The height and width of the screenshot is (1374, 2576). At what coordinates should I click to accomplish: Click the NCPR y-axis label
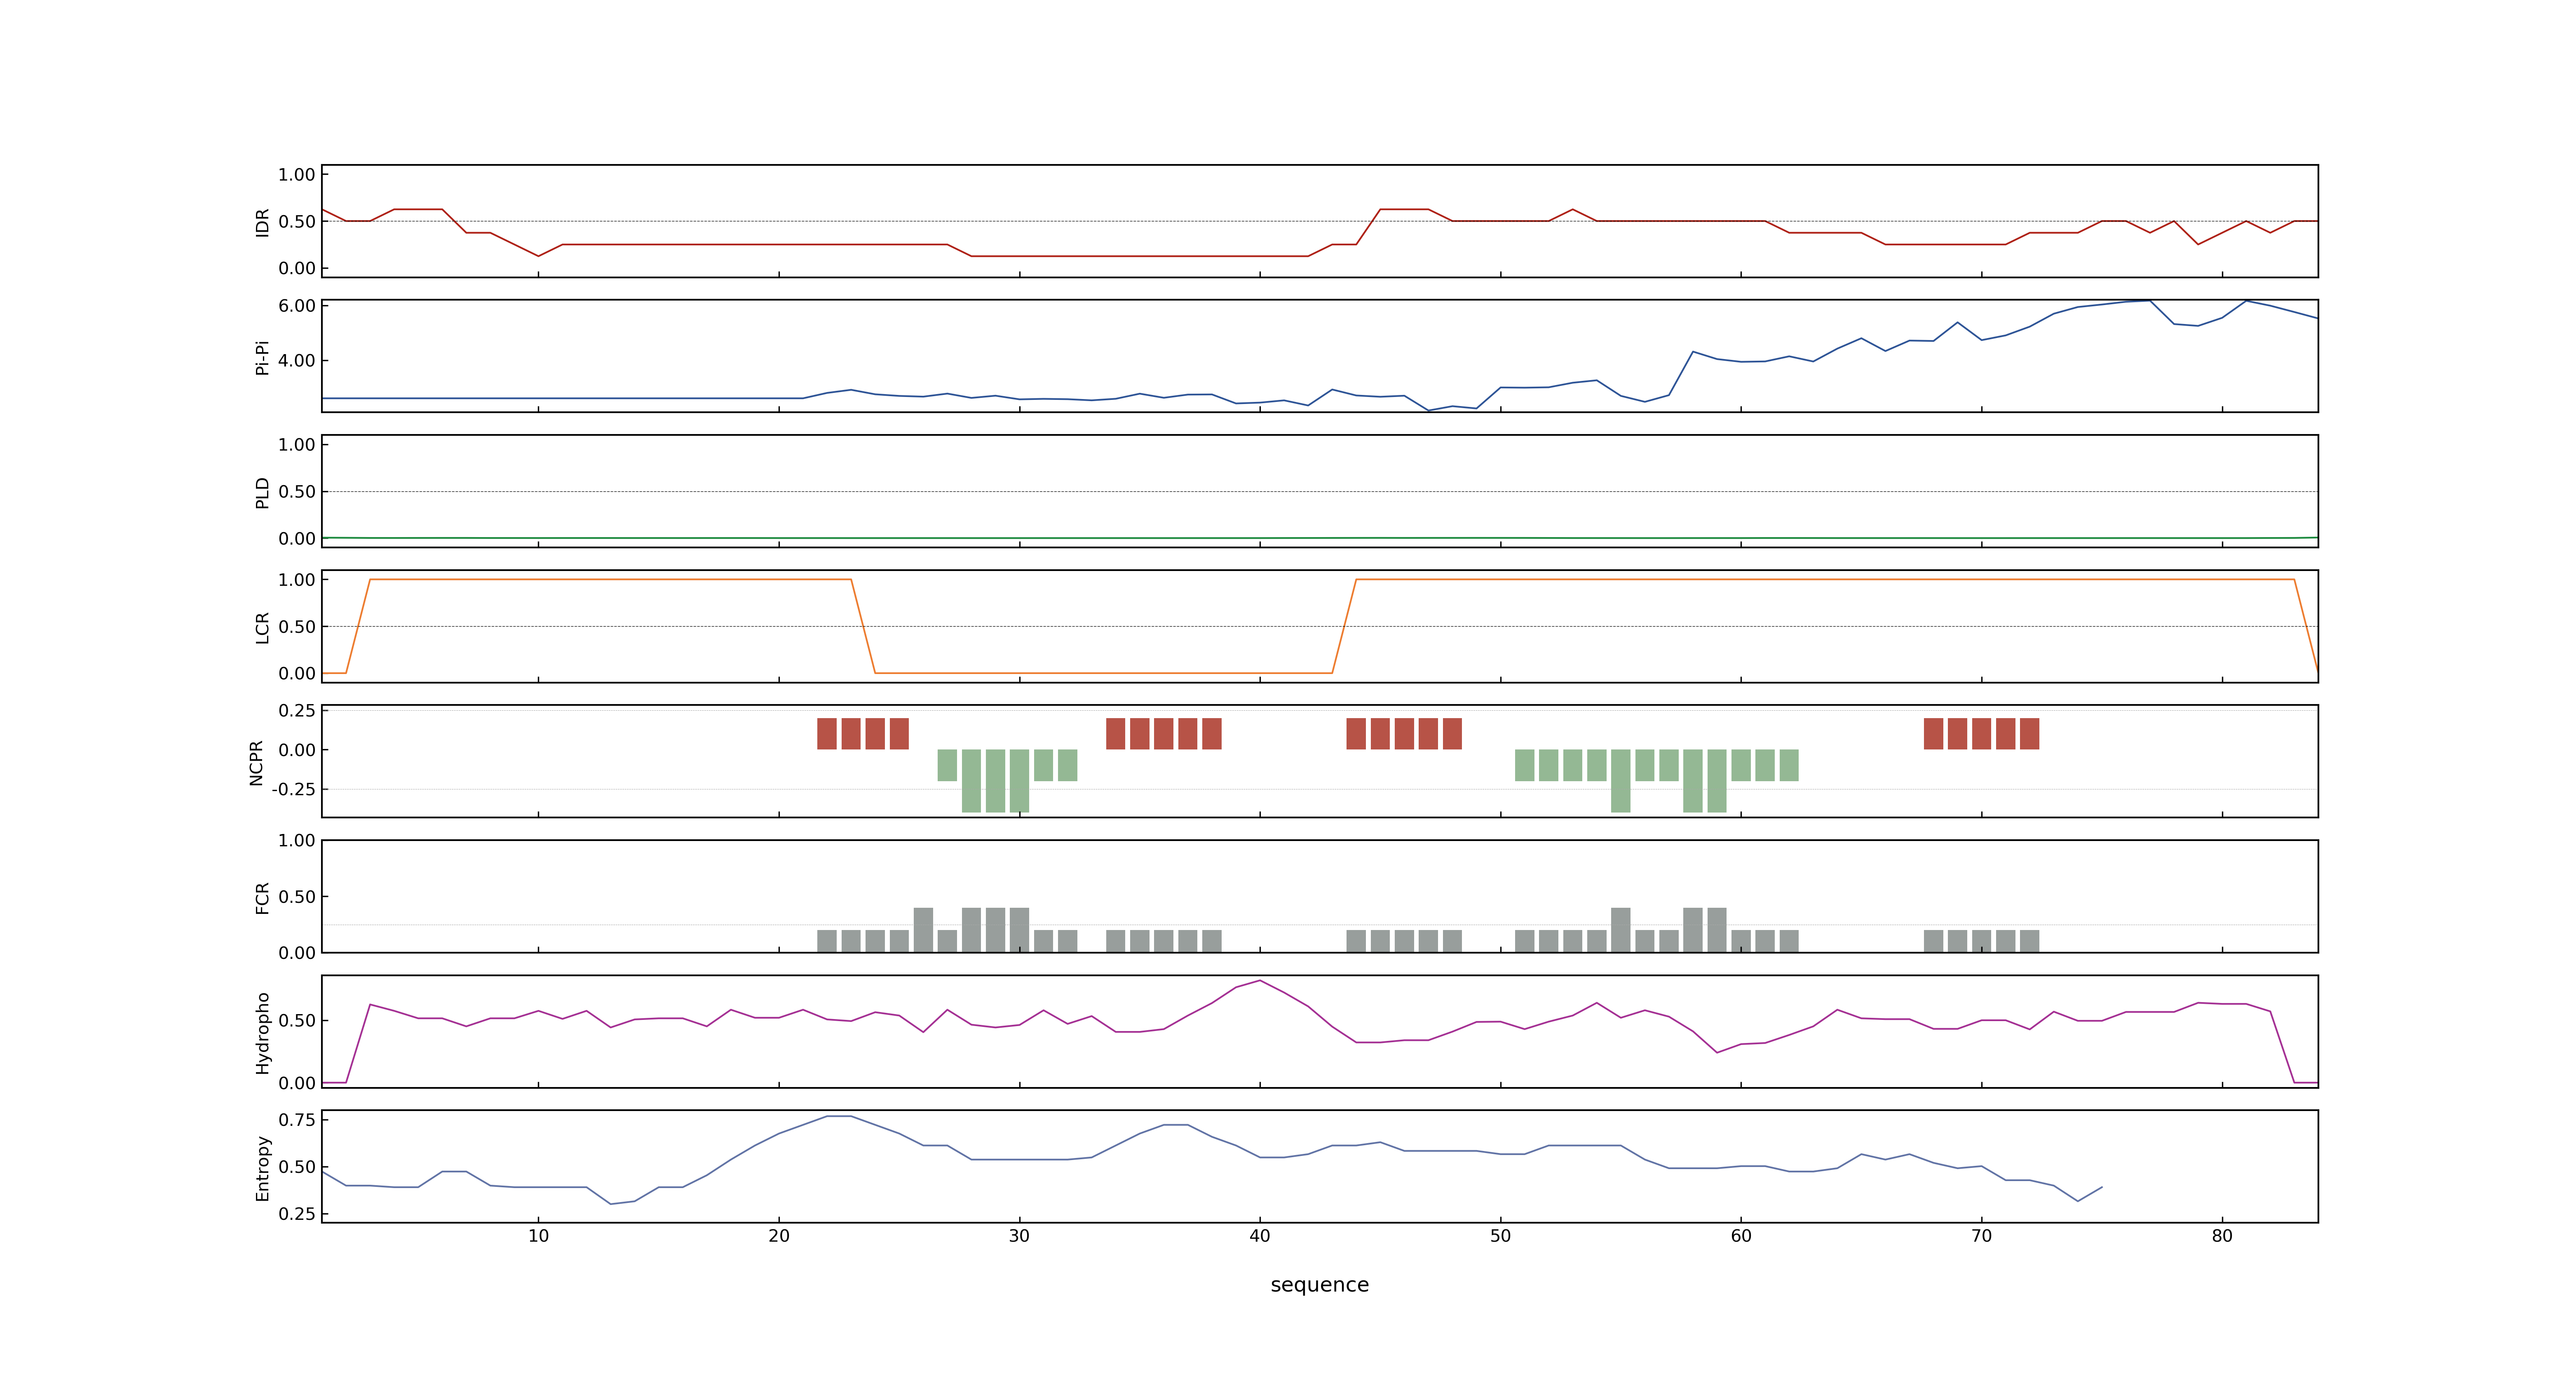pos(256,763)
